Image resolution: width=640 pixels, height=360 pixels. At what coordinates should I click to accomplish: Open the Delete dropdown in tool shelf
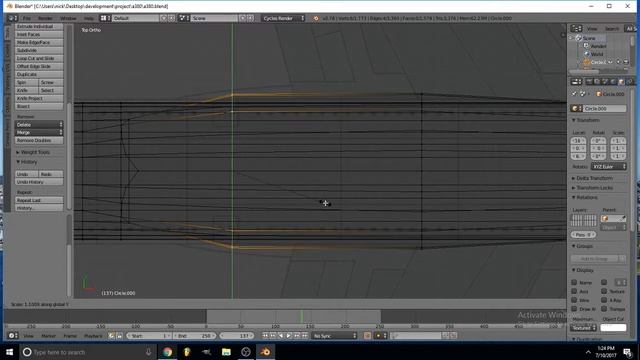point(39,124)
